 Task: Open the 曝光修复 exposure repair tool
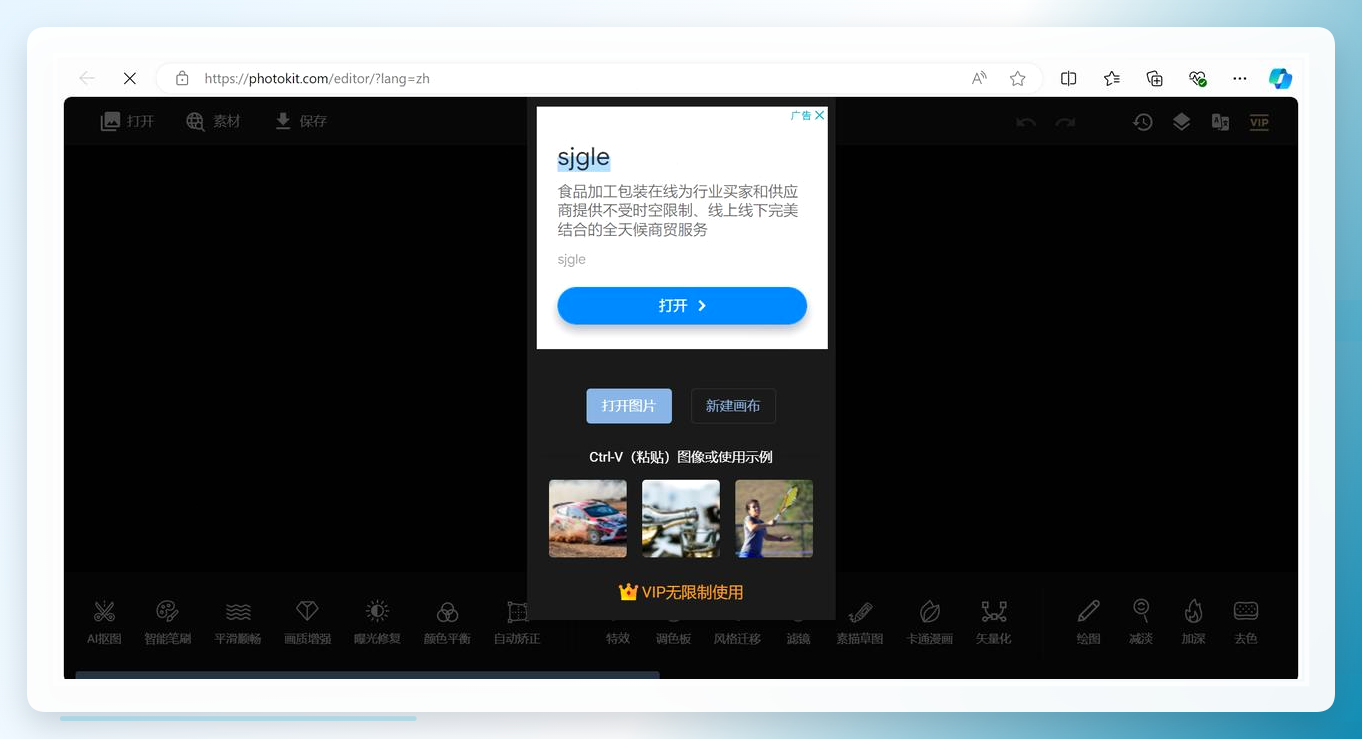coord(377,622)
